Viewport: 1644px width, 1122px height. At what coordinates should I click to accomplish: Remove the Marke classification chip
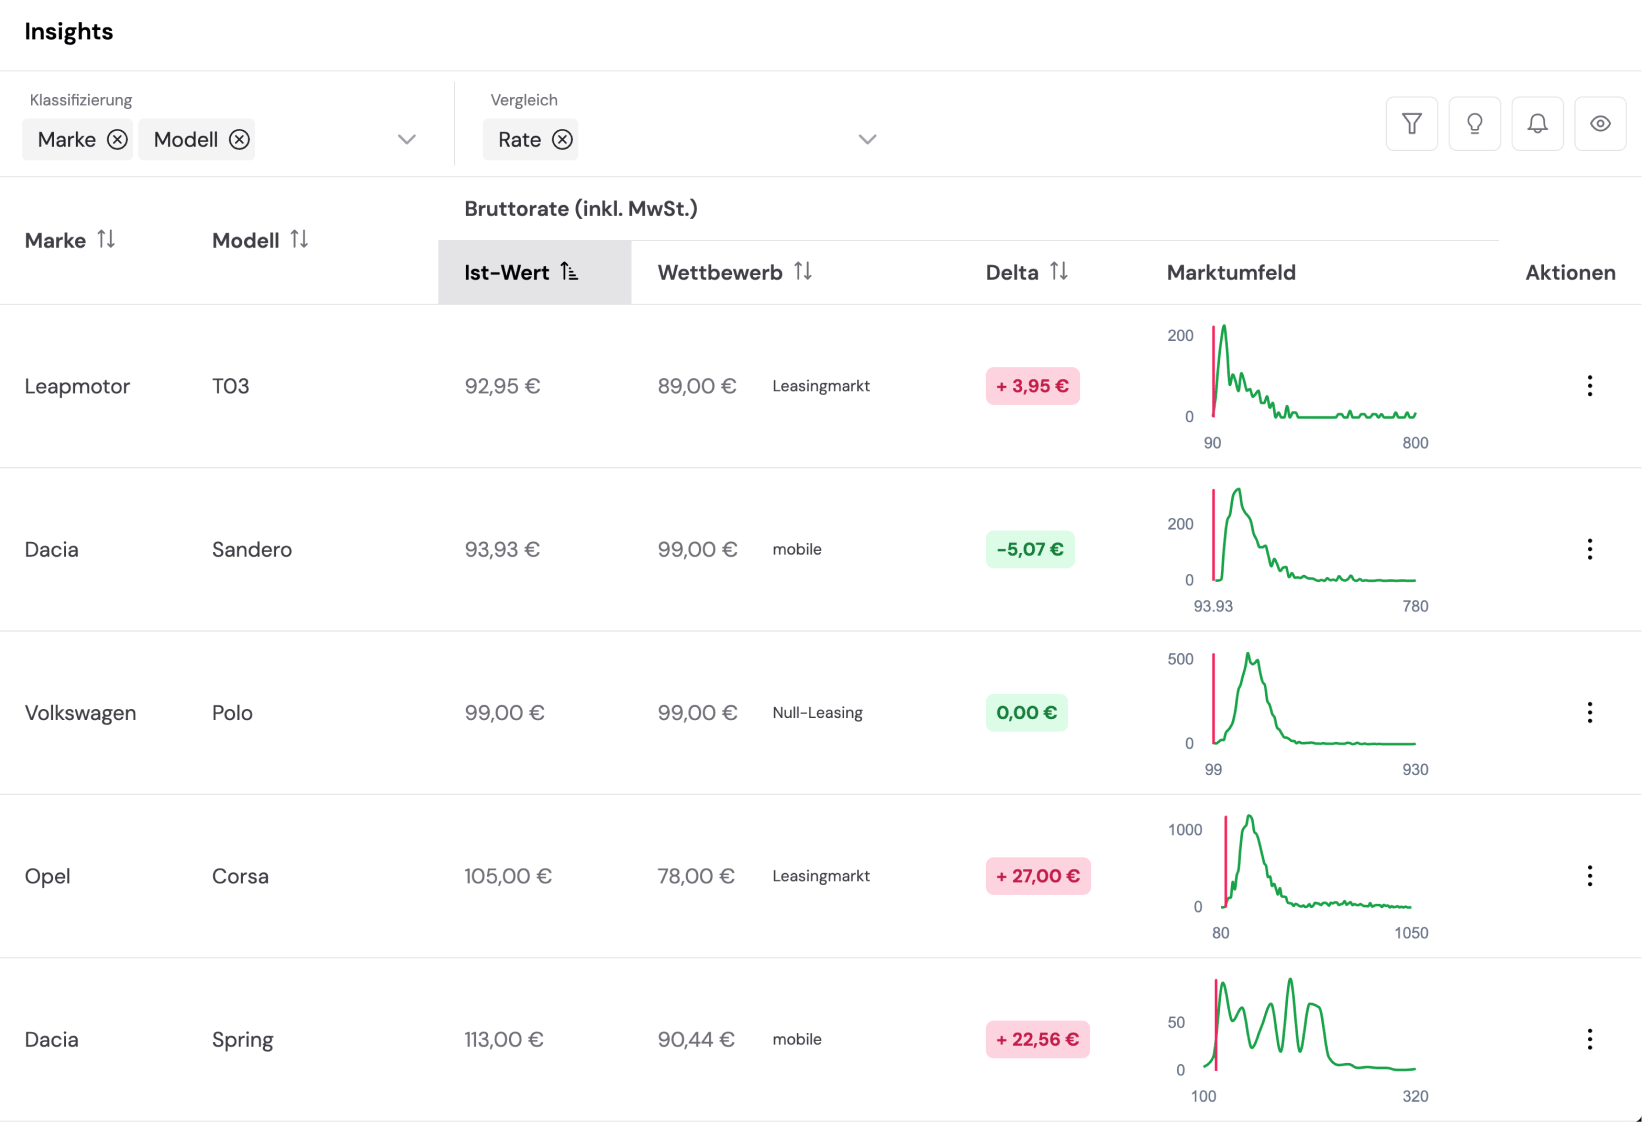tap(117, 140)
